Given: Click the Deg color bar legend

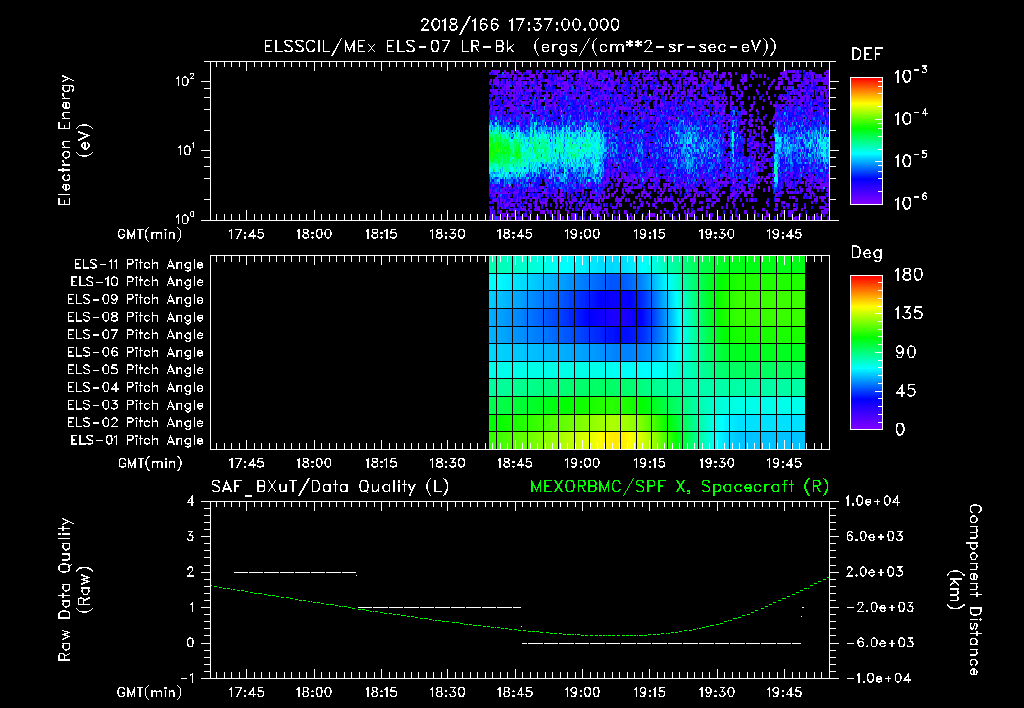Looking at the screenshot, I should 866,353.
